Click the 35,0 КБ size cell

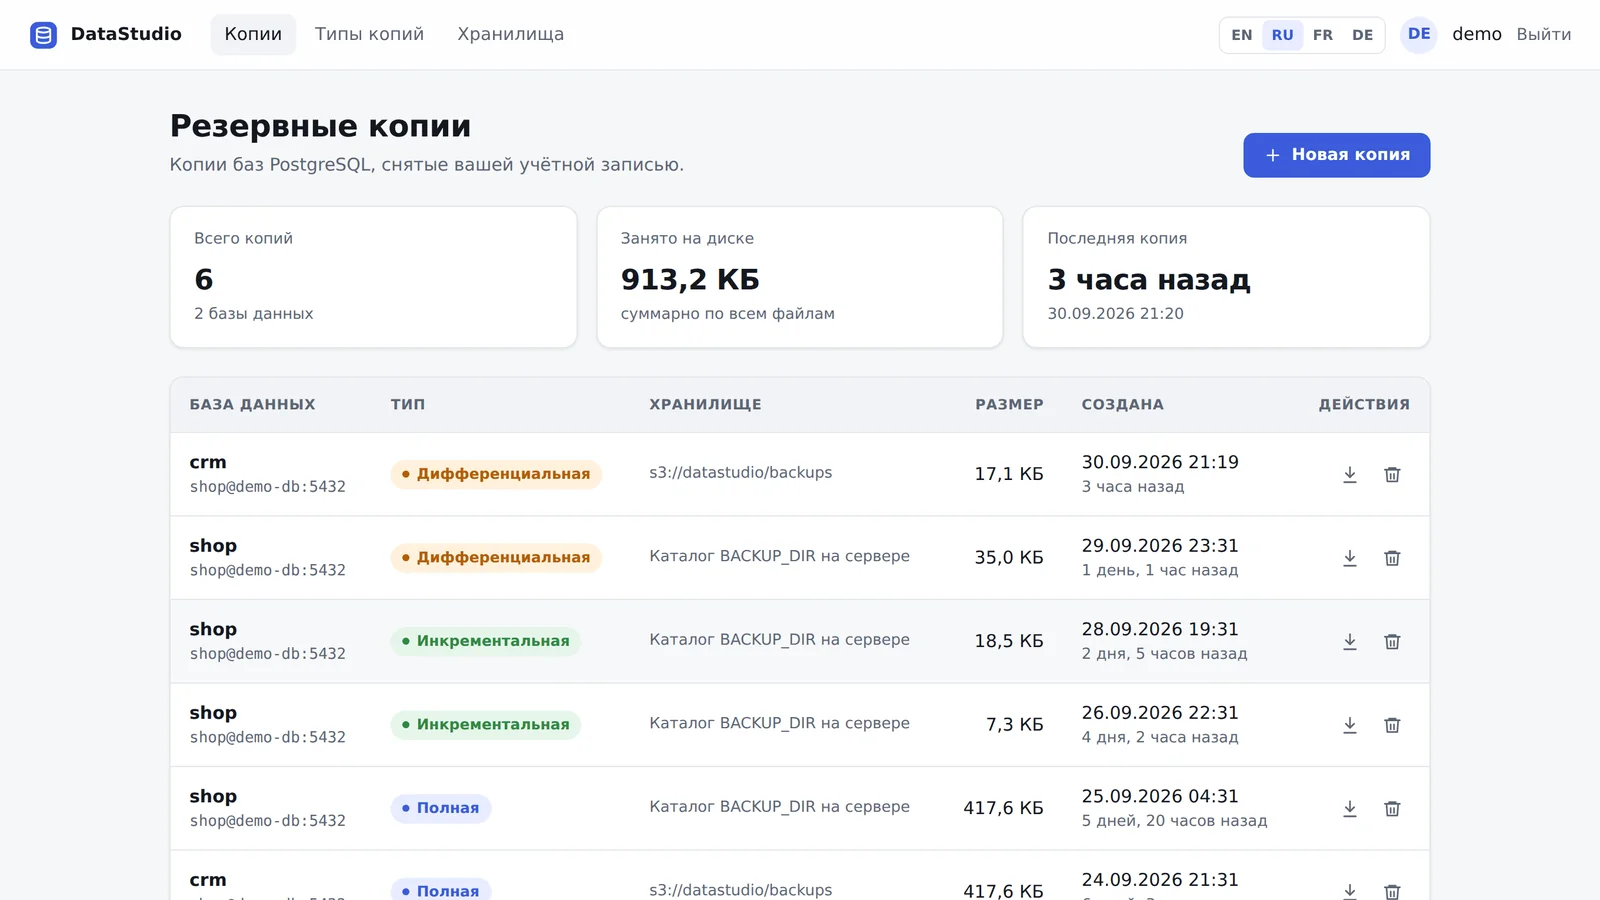[x=1009, y=558]
